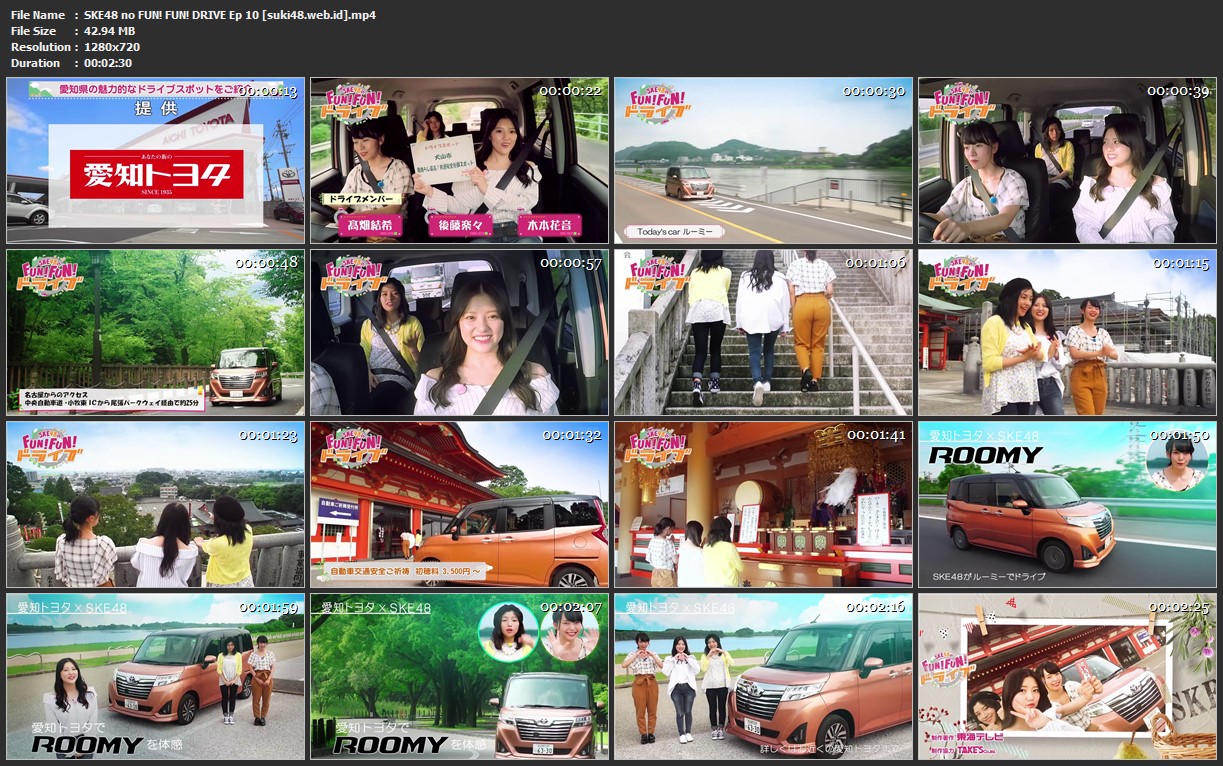Open the thumbnail at timestamp 00:00:39
The image size is (1223, 766).
tap(1067, 160)
